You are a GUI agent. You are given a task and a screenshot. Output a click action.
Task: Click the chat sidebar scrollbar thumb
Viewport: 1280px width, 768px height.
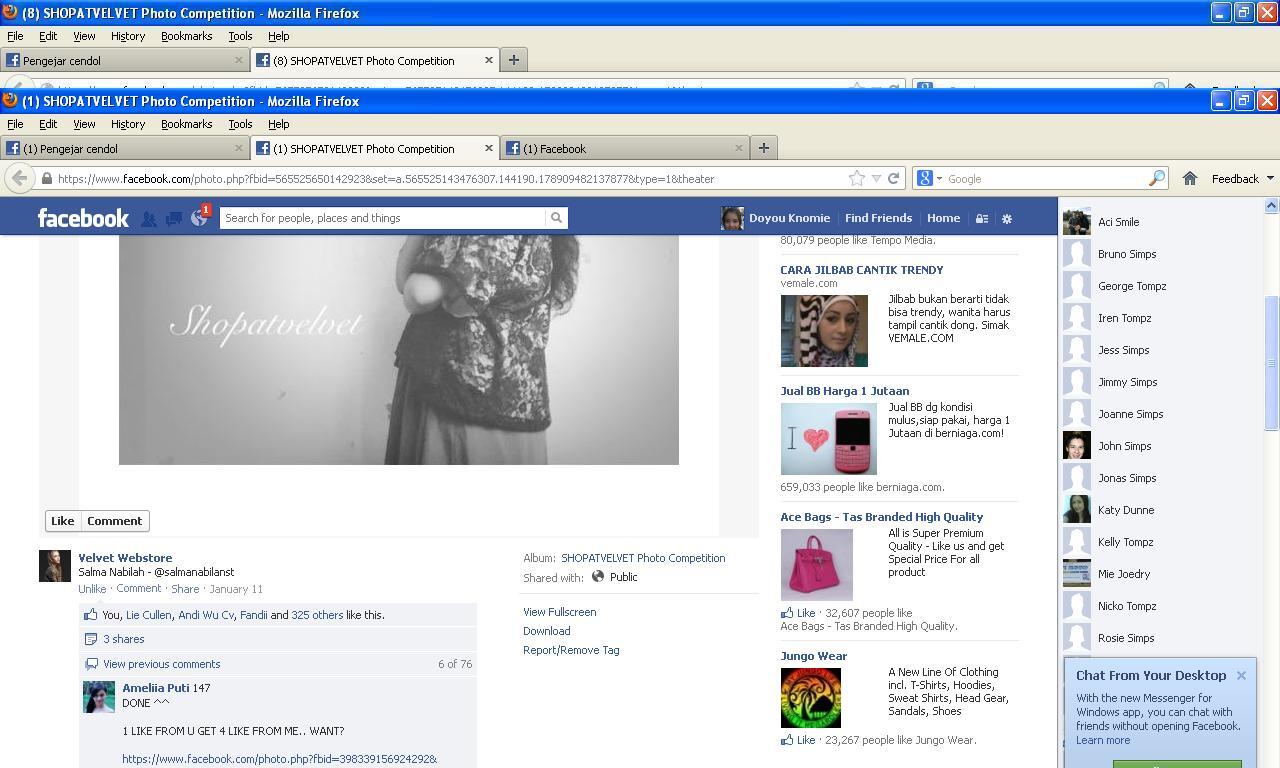[1271, 364]
